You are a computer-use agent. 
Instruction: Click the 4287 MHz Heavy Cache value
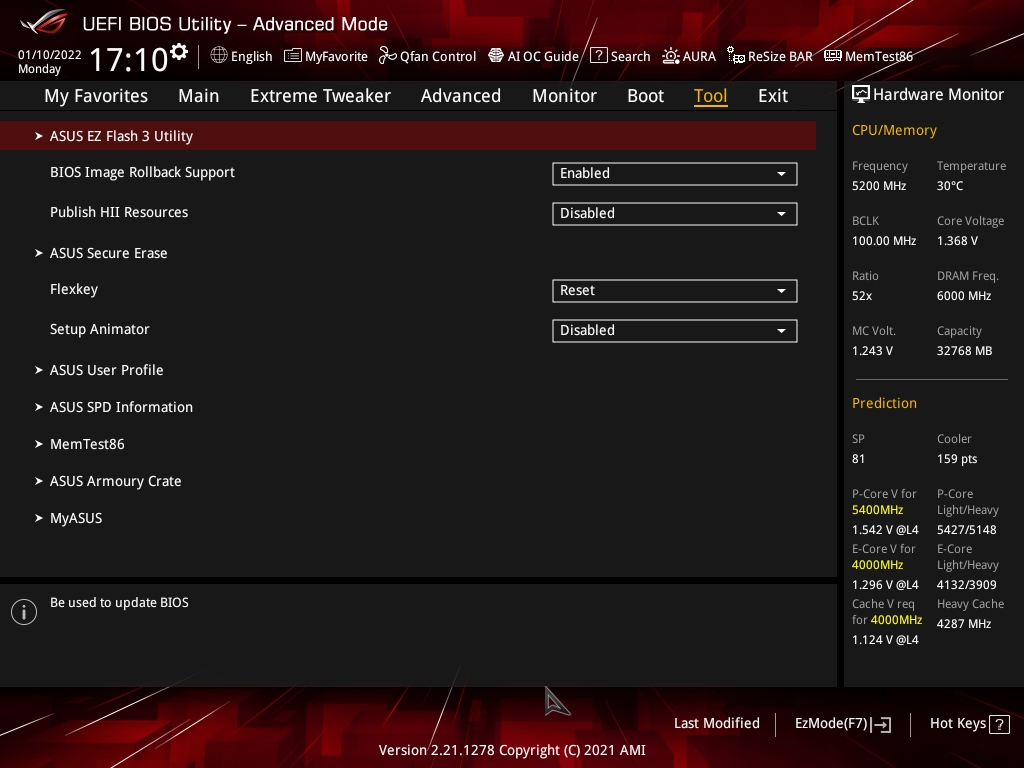pos(964,624)
